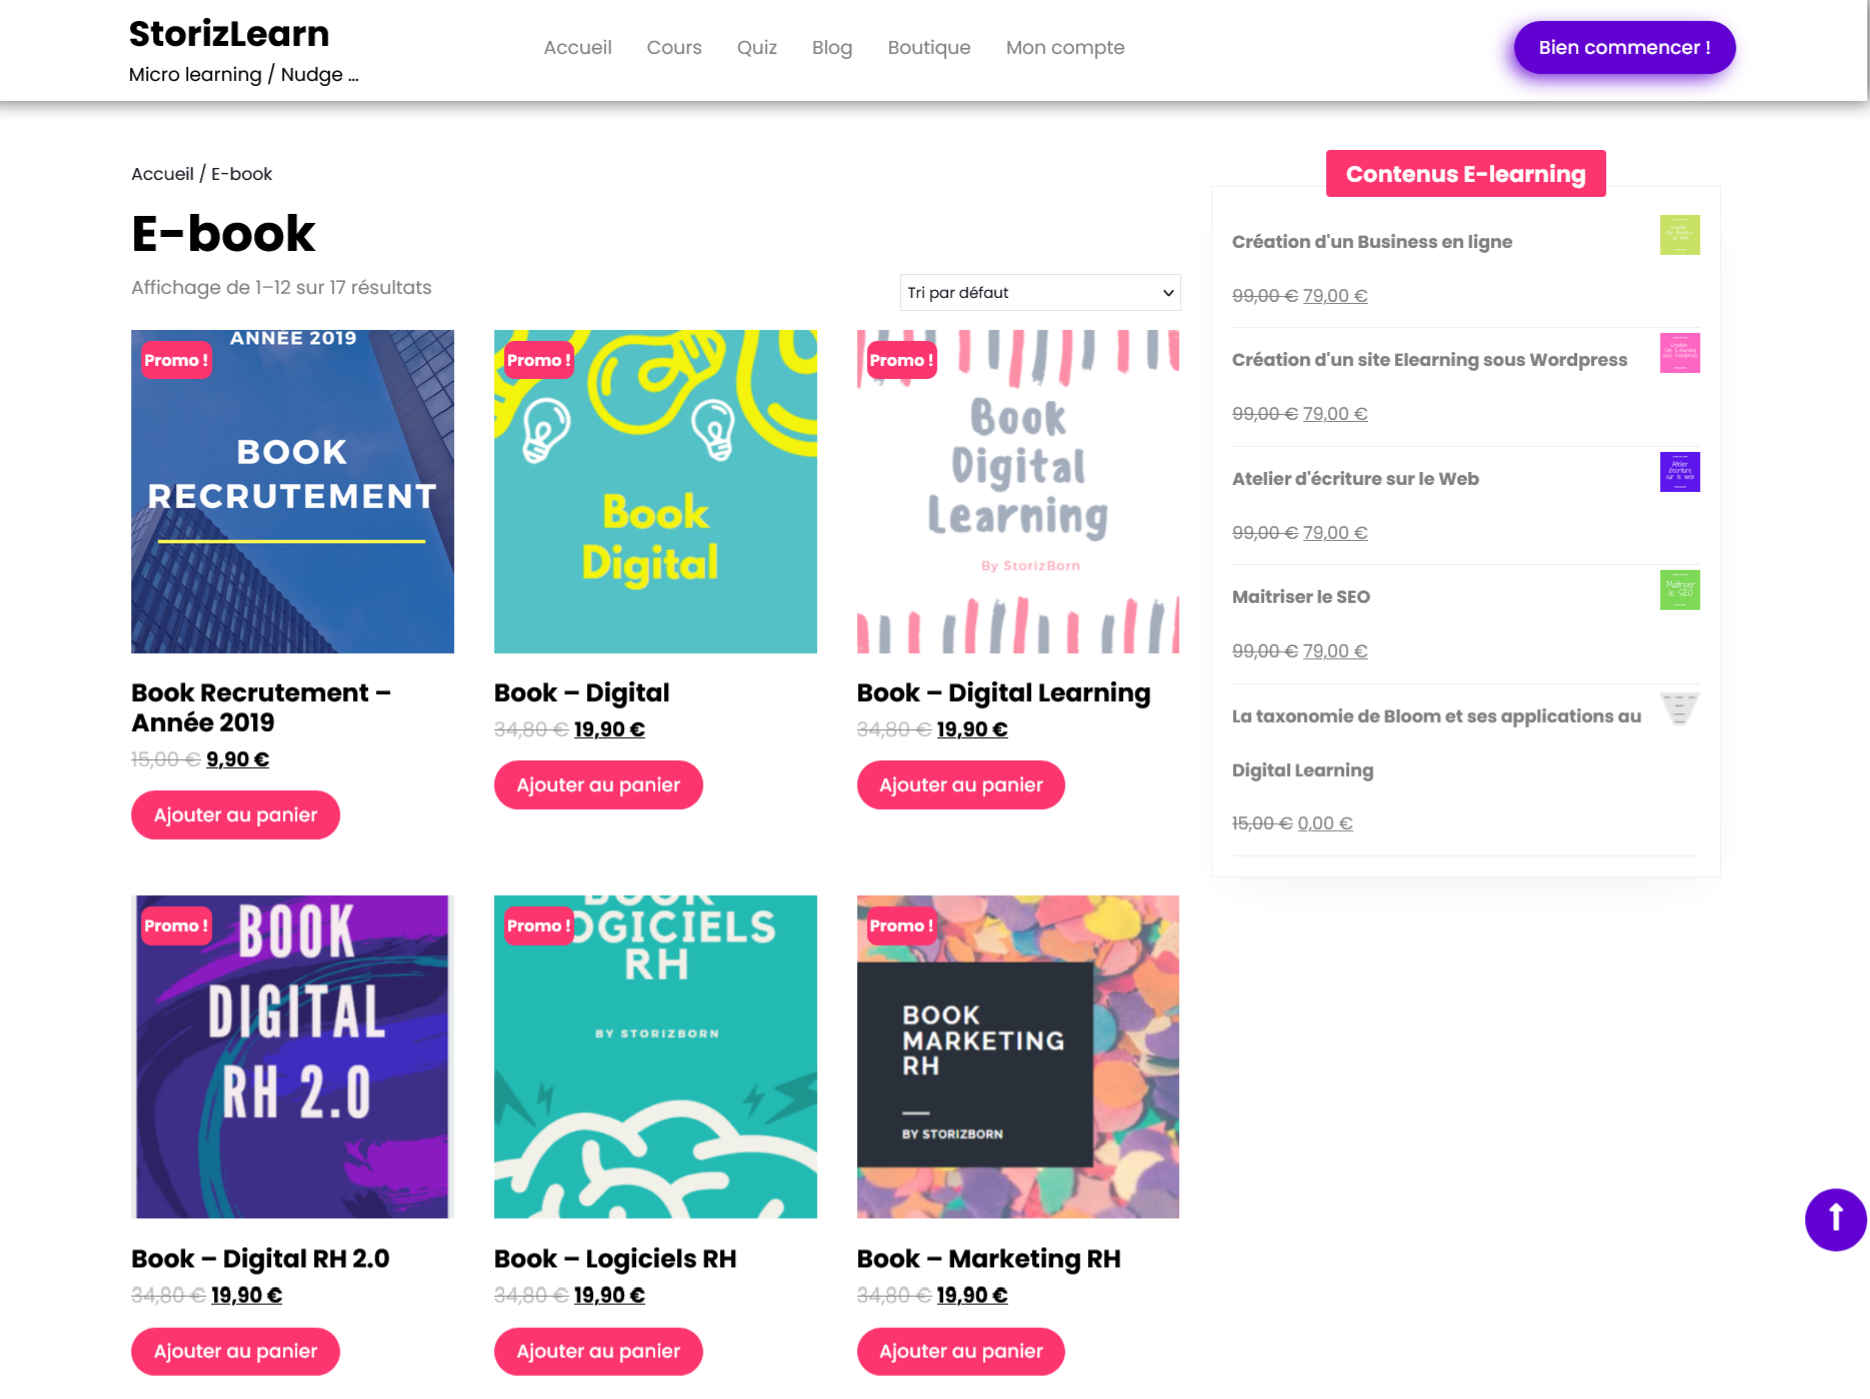Click the scroll-to-top arrow icon

point(1835,1219)
